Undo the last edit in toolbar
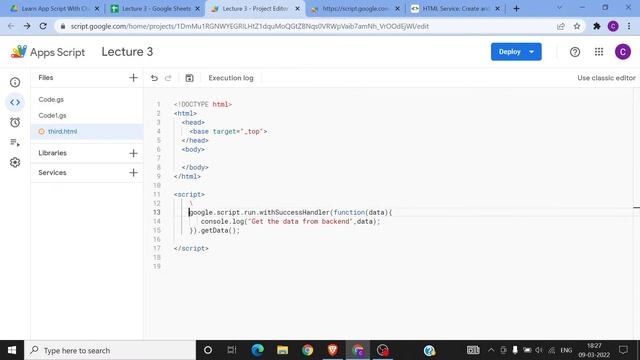 click(154, 78)
